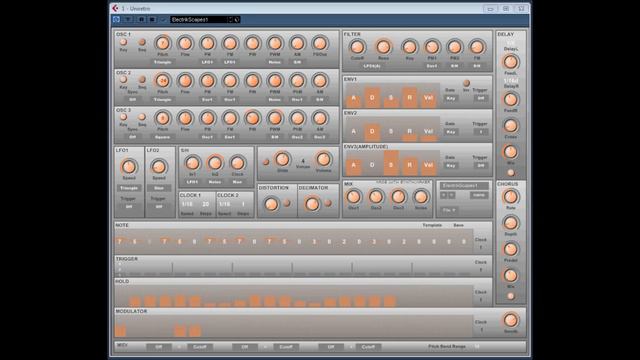Open OSC 2 Sync Off dropdown
Screen dimensions: 640x360
click(132, 100)
